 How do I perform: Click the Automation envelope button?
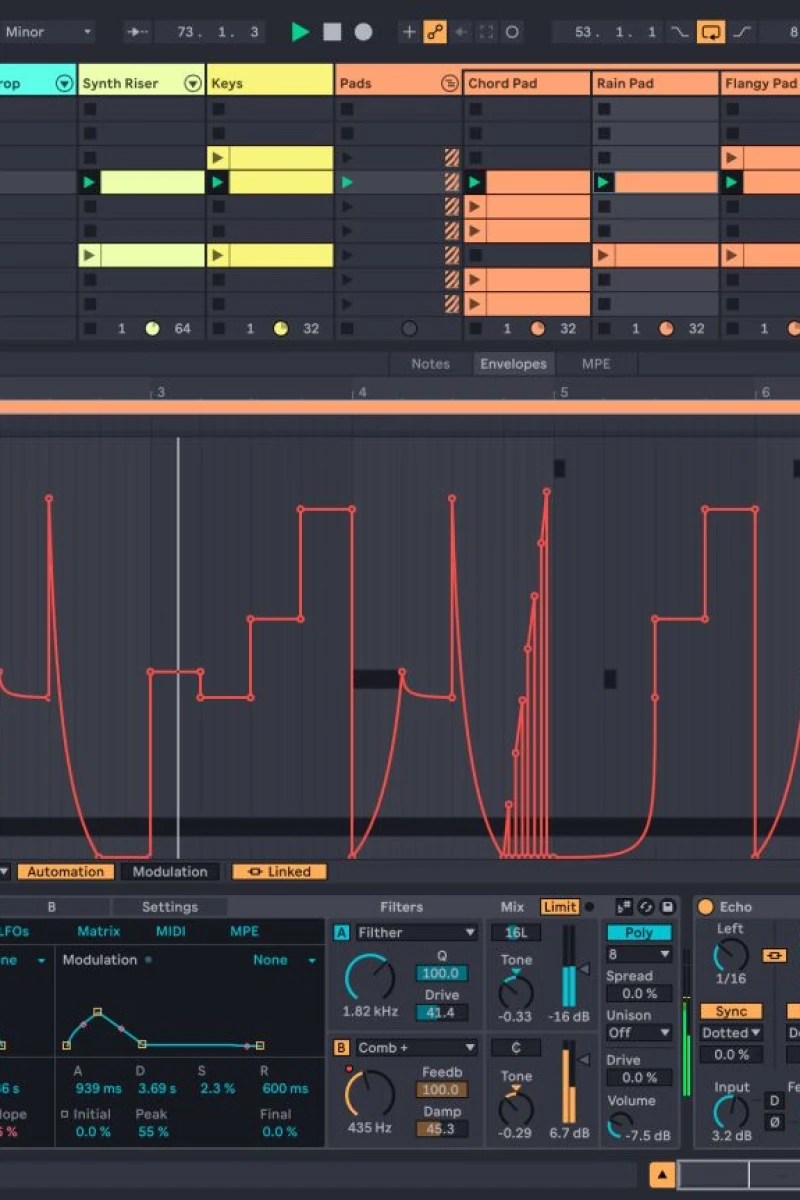[x=66, y=872]
